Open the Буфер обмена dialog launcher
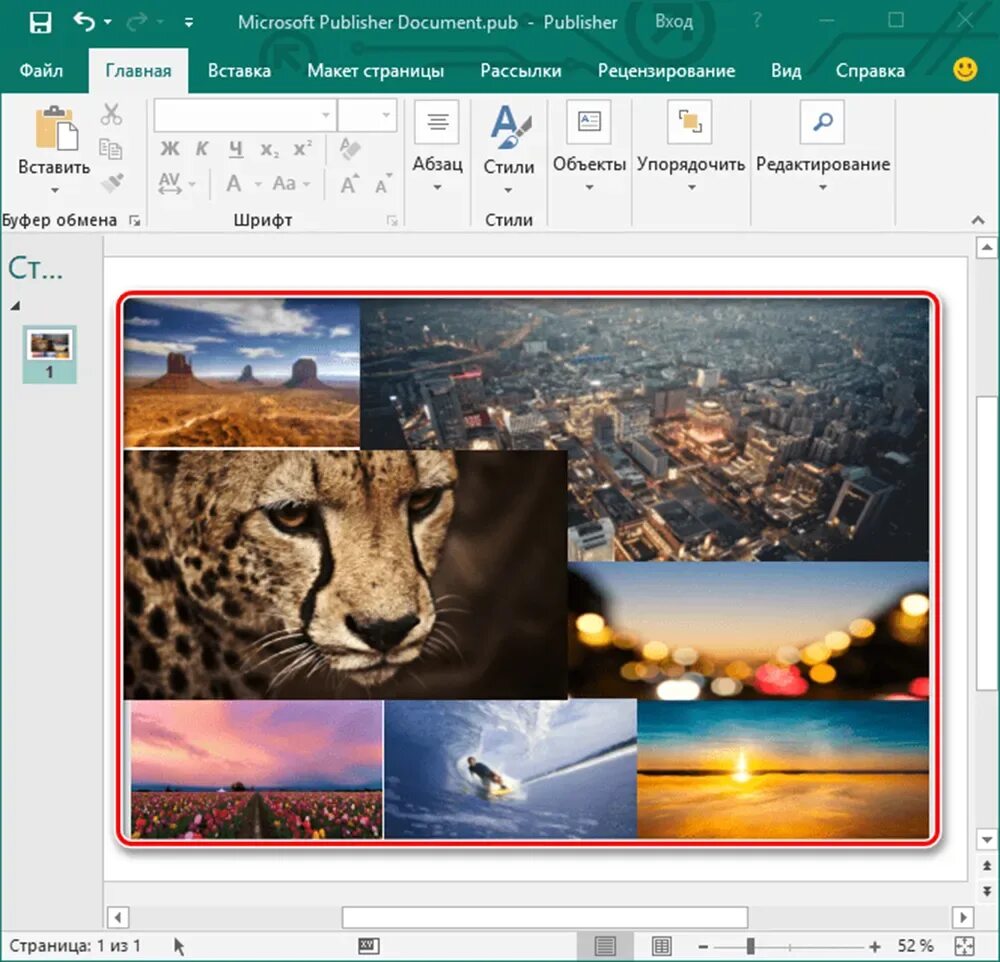This screenshot has height=962, width=1000. [135, 221]
